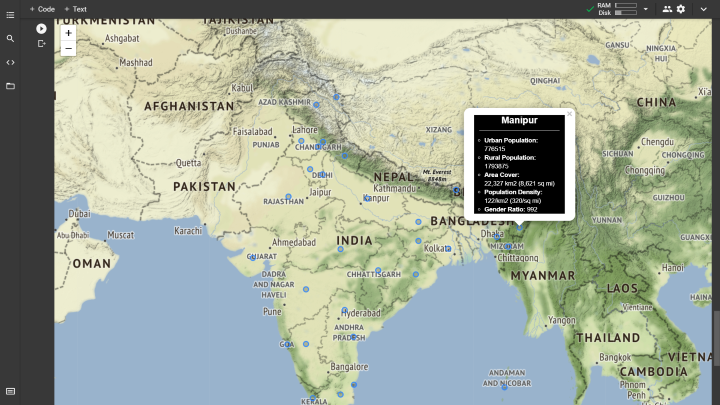
Task: Click the cell output actions icon
Action: (41, 44)
